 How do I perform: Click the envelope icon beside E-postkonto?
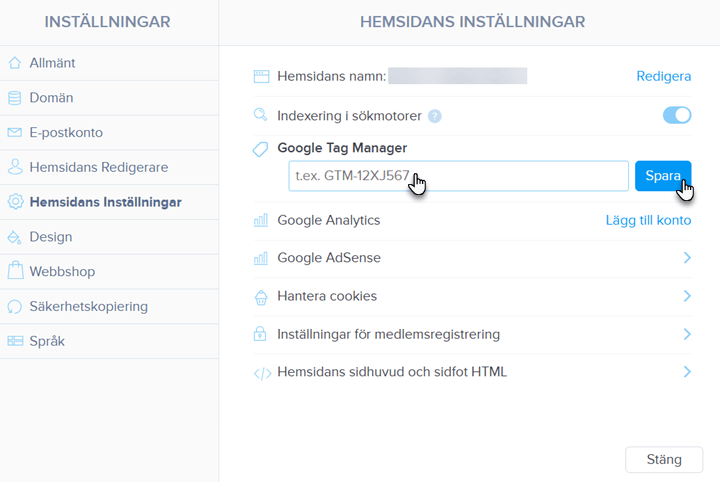[x=15, y=133]
